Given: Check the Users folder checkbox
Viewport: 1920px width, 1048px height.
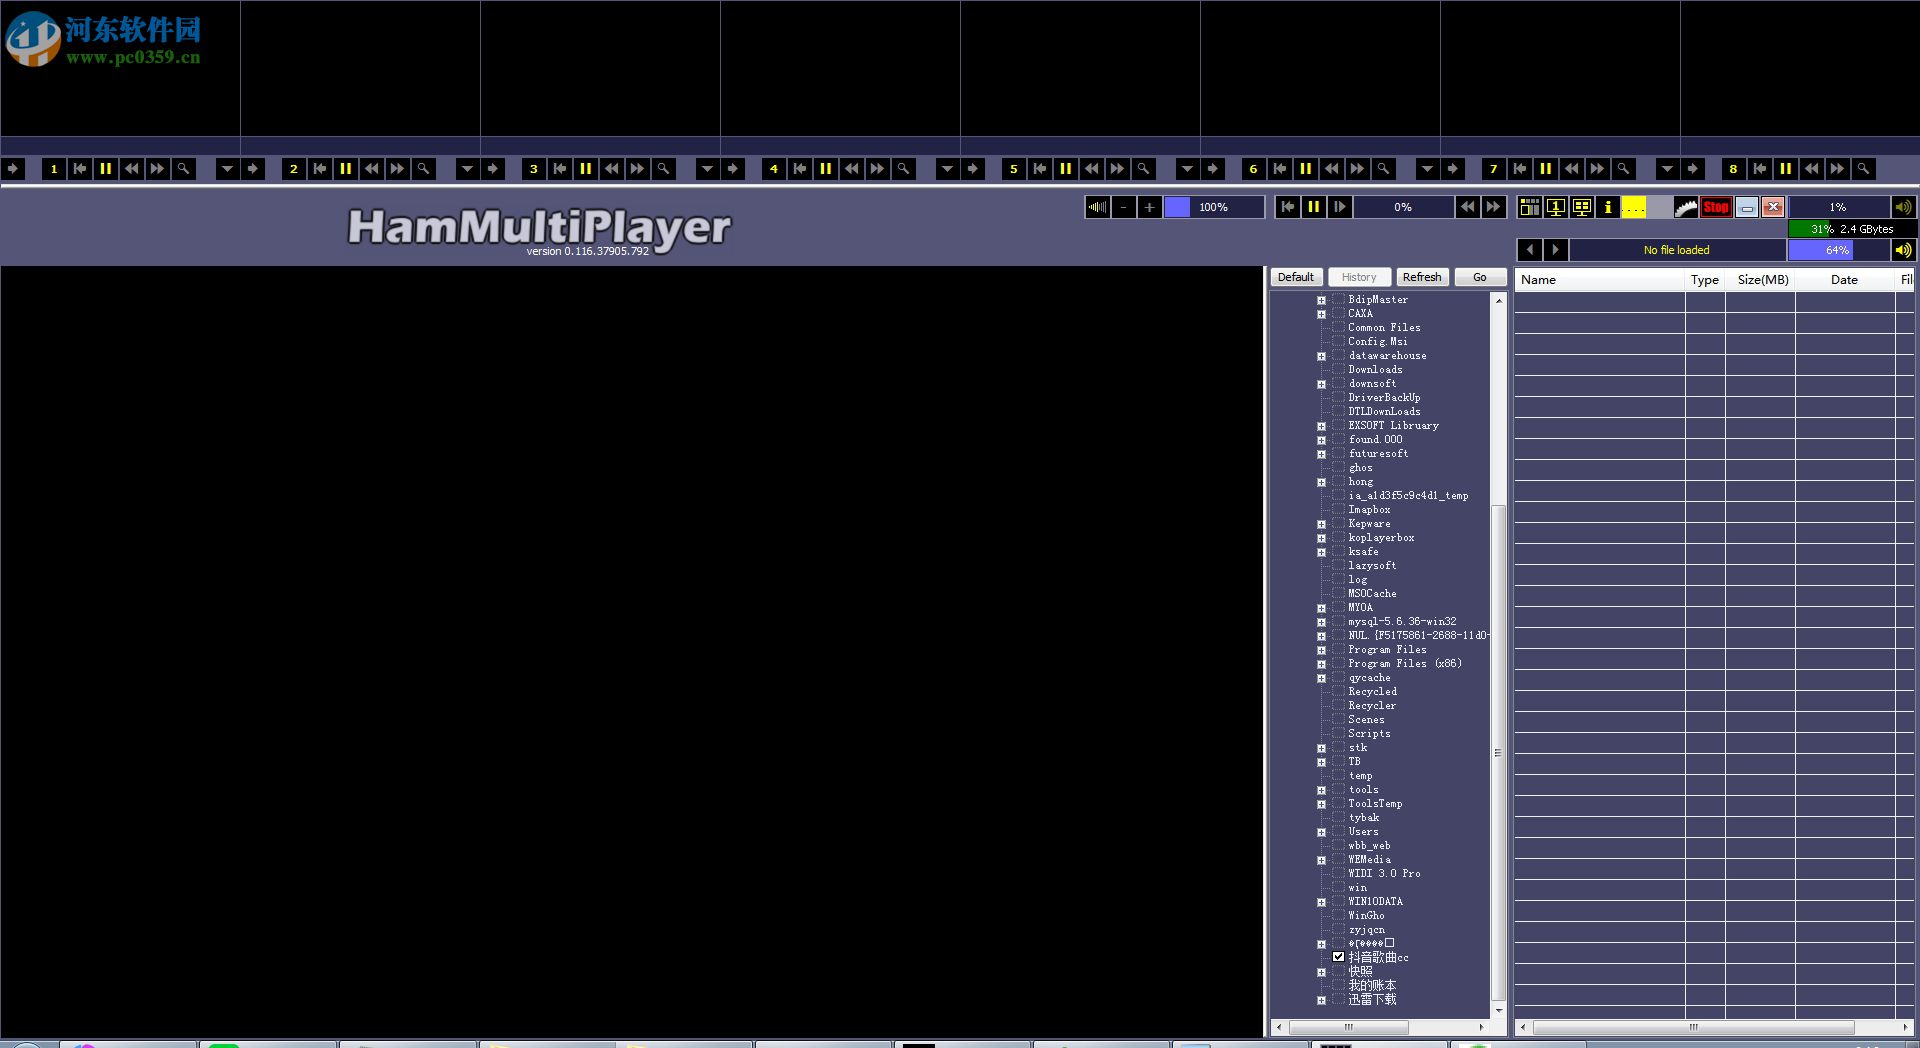Looking at the screenshot, I should click(x=1338, y=831).
